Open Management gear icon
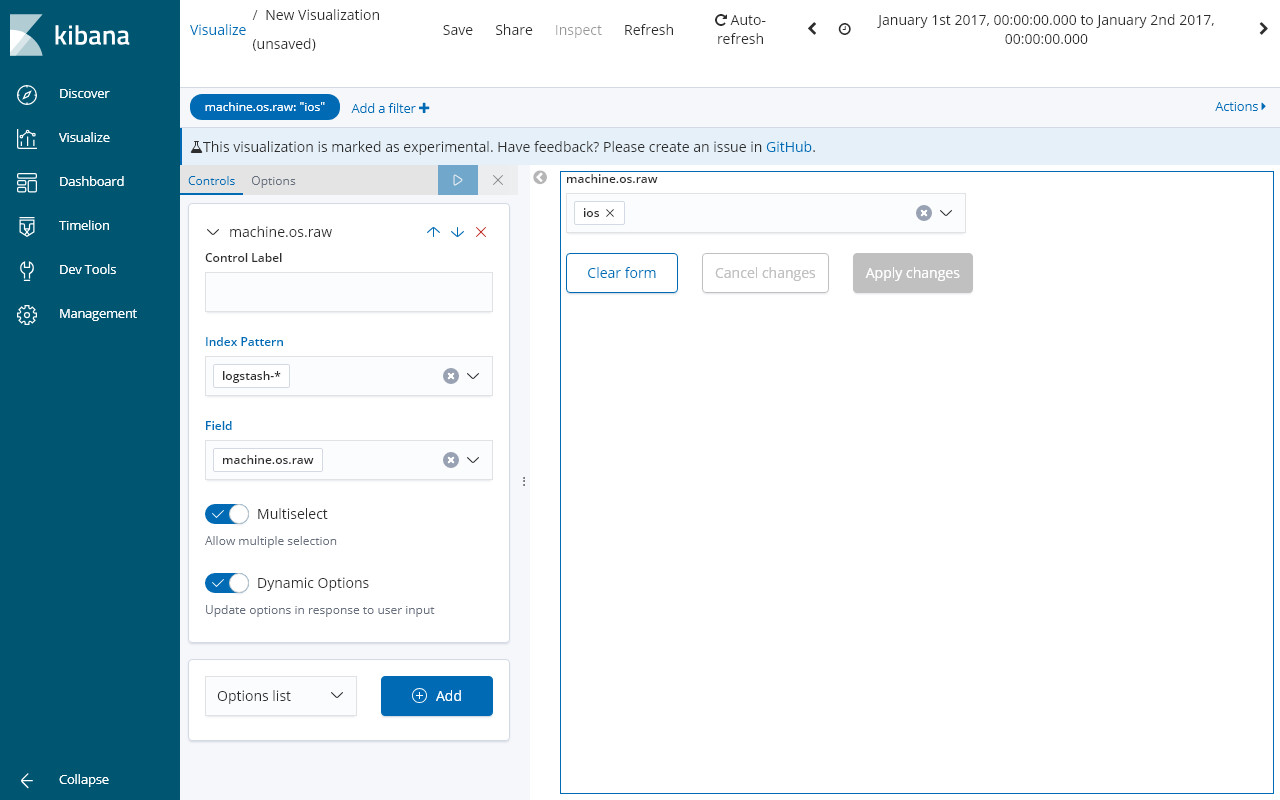 click(27, 314)
